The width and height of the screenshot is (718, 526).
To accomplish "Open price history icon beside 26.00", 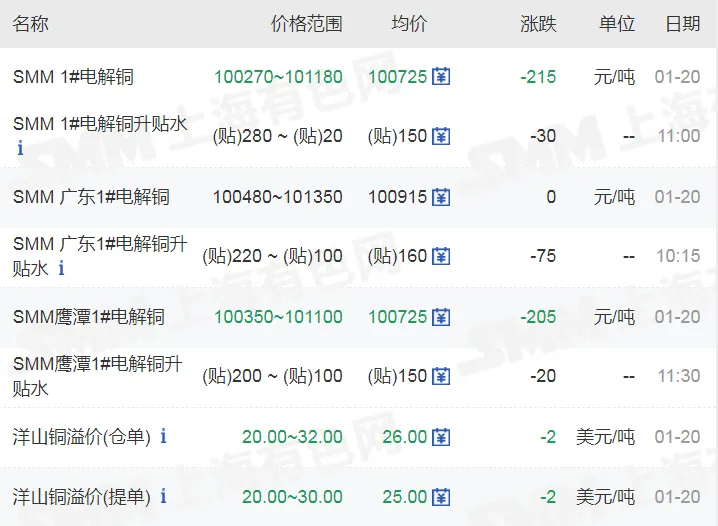I will pos(441,437).
